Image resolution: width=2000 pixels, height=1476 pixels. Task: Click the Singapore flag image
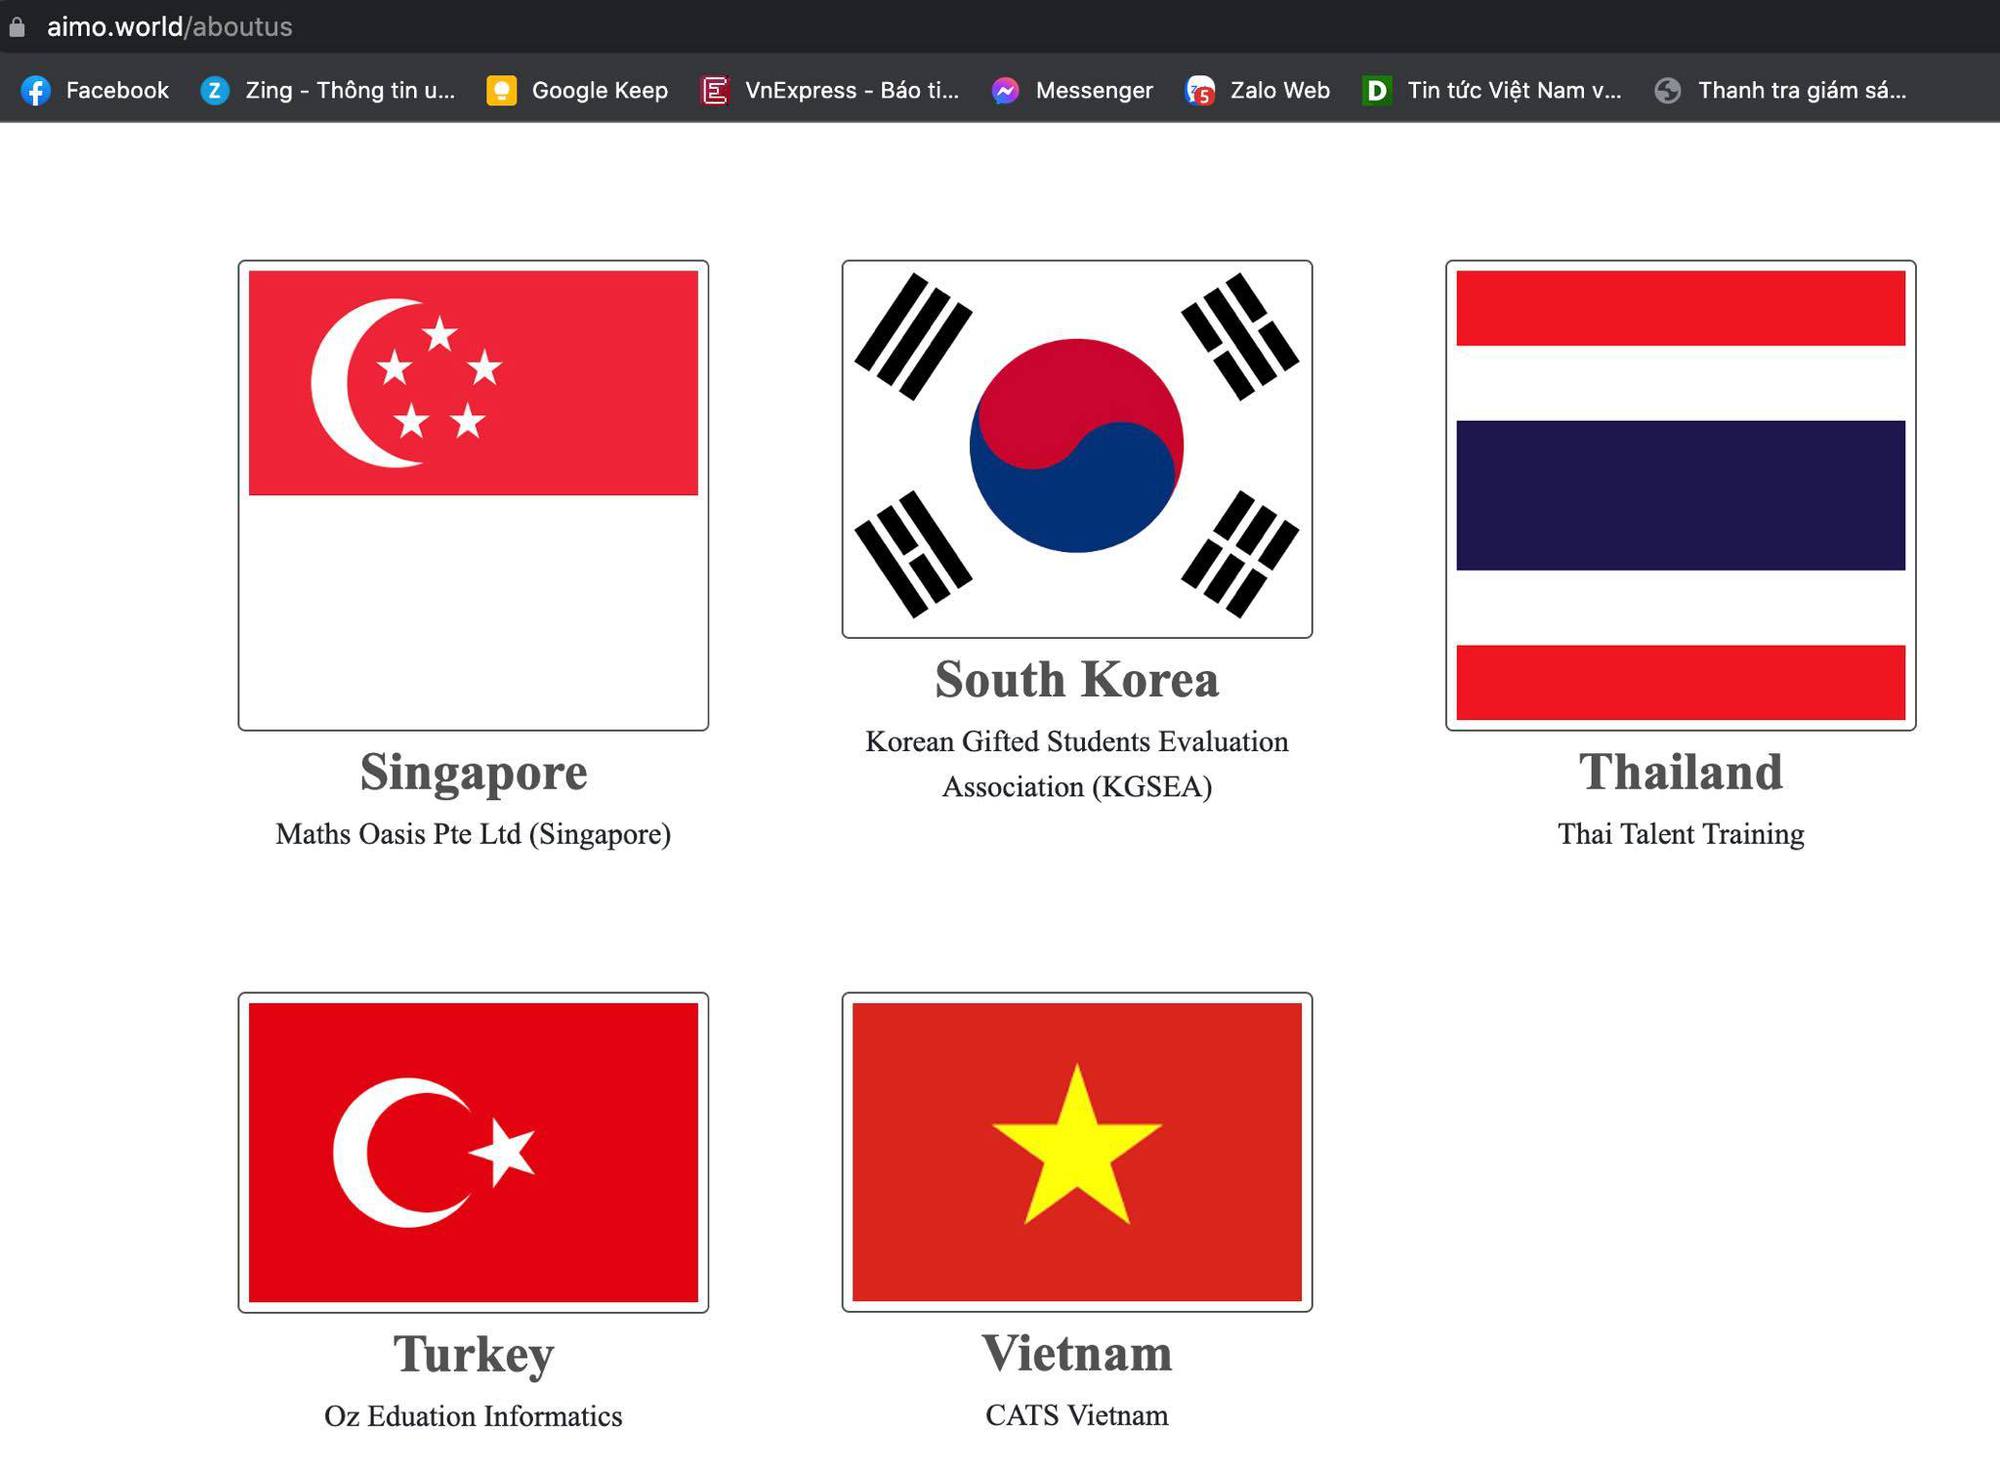(473, 495)
